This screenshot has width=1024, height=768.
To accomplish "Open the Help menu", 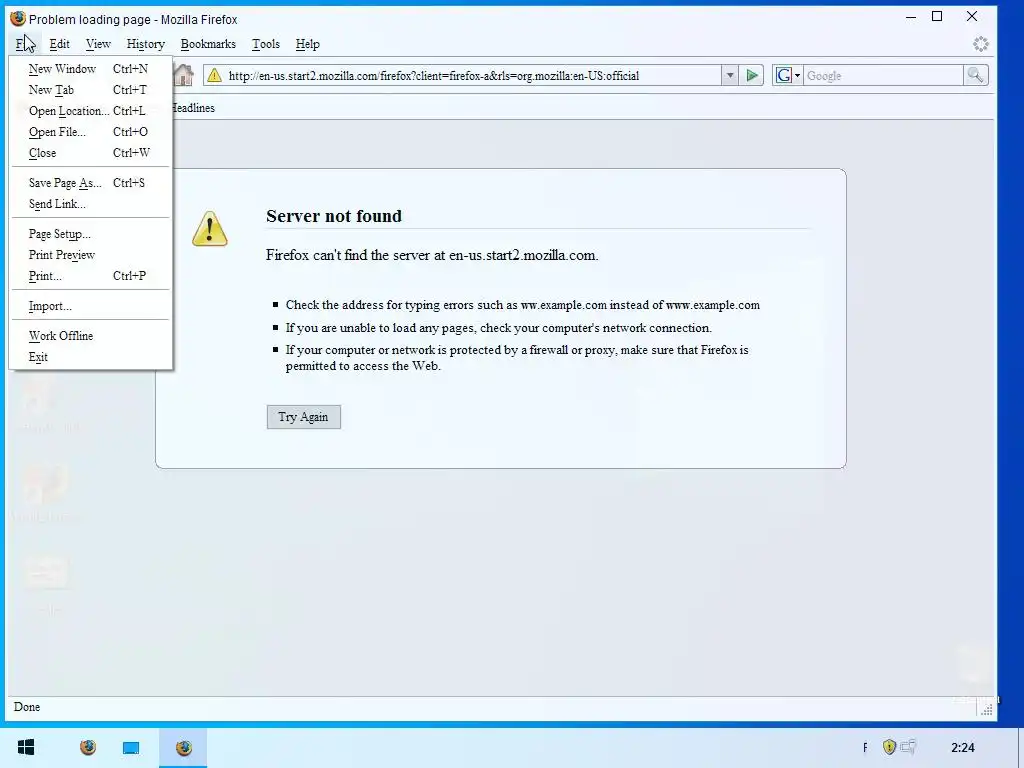I will 308,44.
